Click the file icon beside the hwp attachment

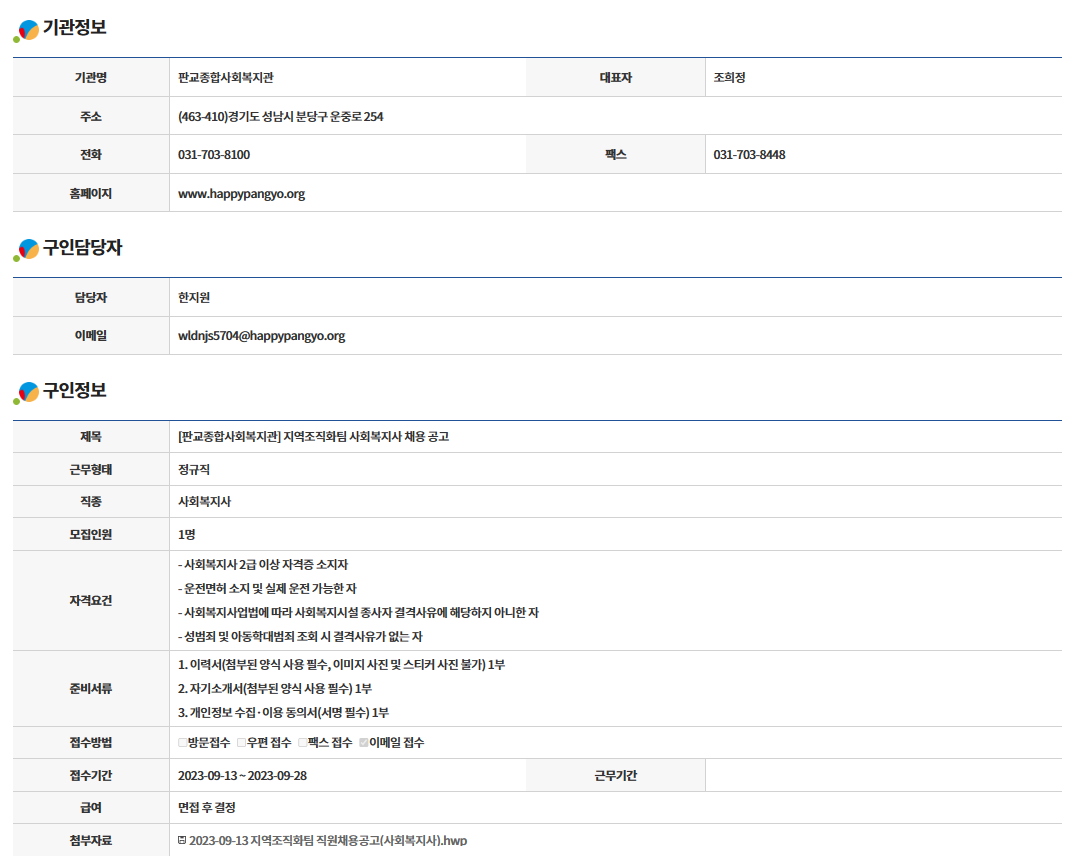[x=182, y=840]
